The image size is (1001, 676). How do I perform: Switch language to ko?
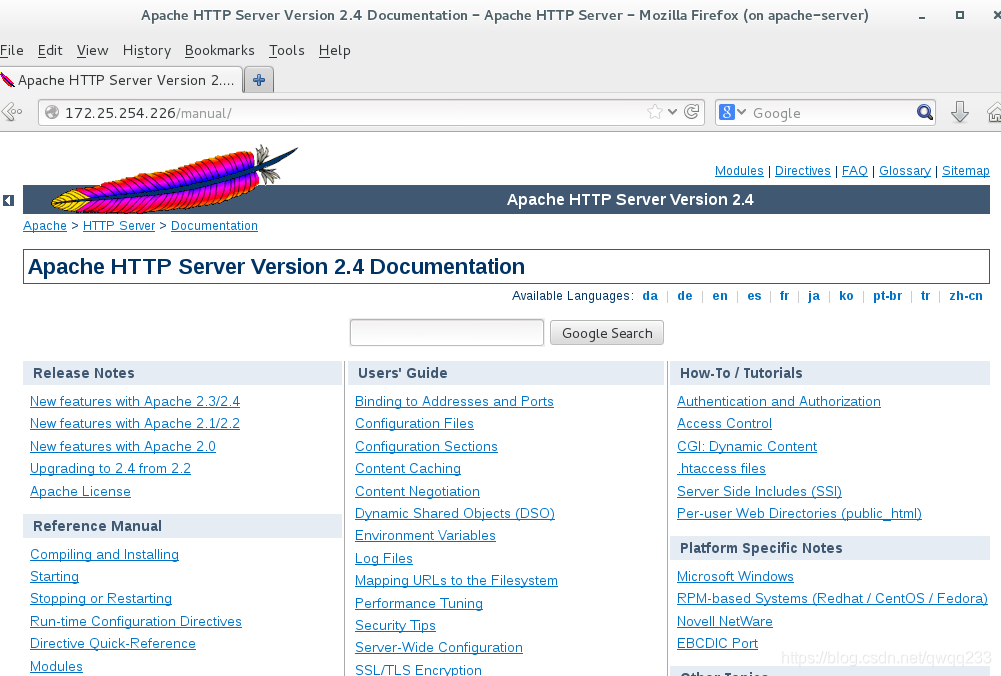coord(846,296)
